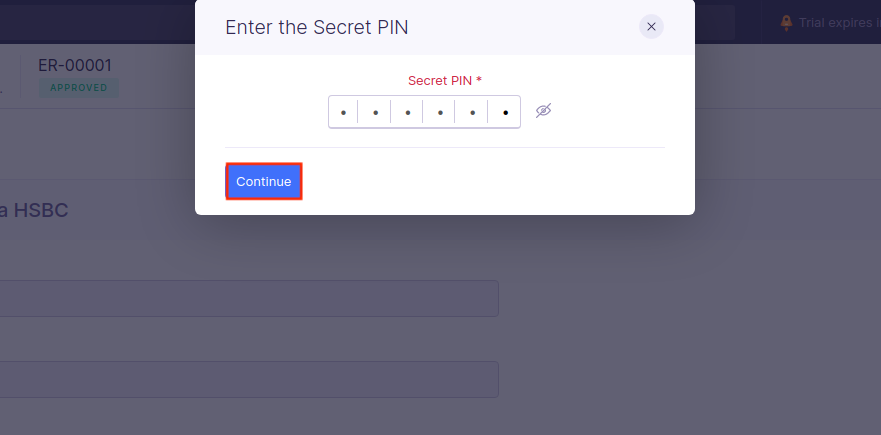881x435 pixels.
Task: Select the fifth PIN digit box
Action: (x=472, y=112)
